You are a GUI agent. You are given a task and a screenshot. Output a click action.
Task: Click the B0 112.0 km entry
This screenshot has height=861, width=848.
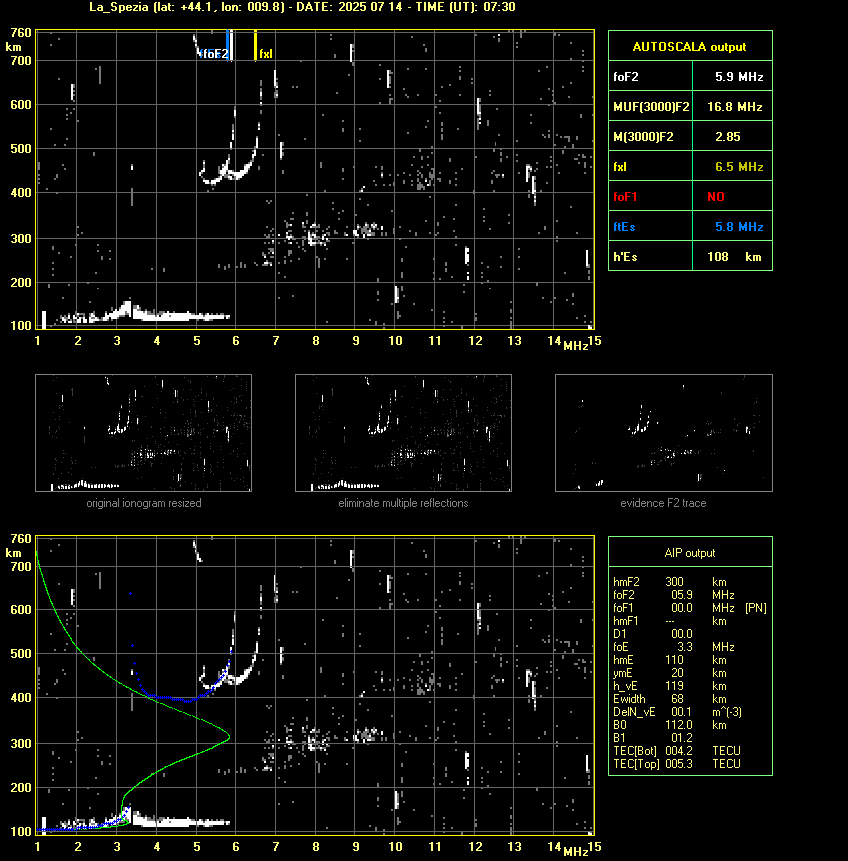point(670,725)
